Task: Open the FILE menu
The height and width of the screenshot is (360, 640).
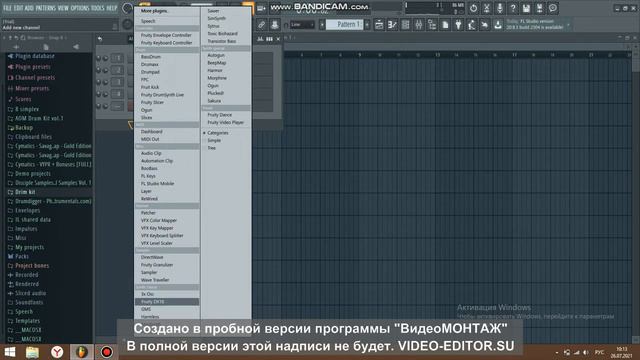Action: tap(7, 8)
